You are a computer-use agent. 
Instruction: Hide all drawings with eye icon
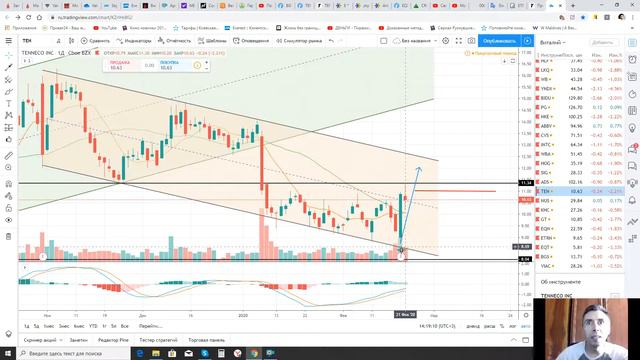(9, 220)
